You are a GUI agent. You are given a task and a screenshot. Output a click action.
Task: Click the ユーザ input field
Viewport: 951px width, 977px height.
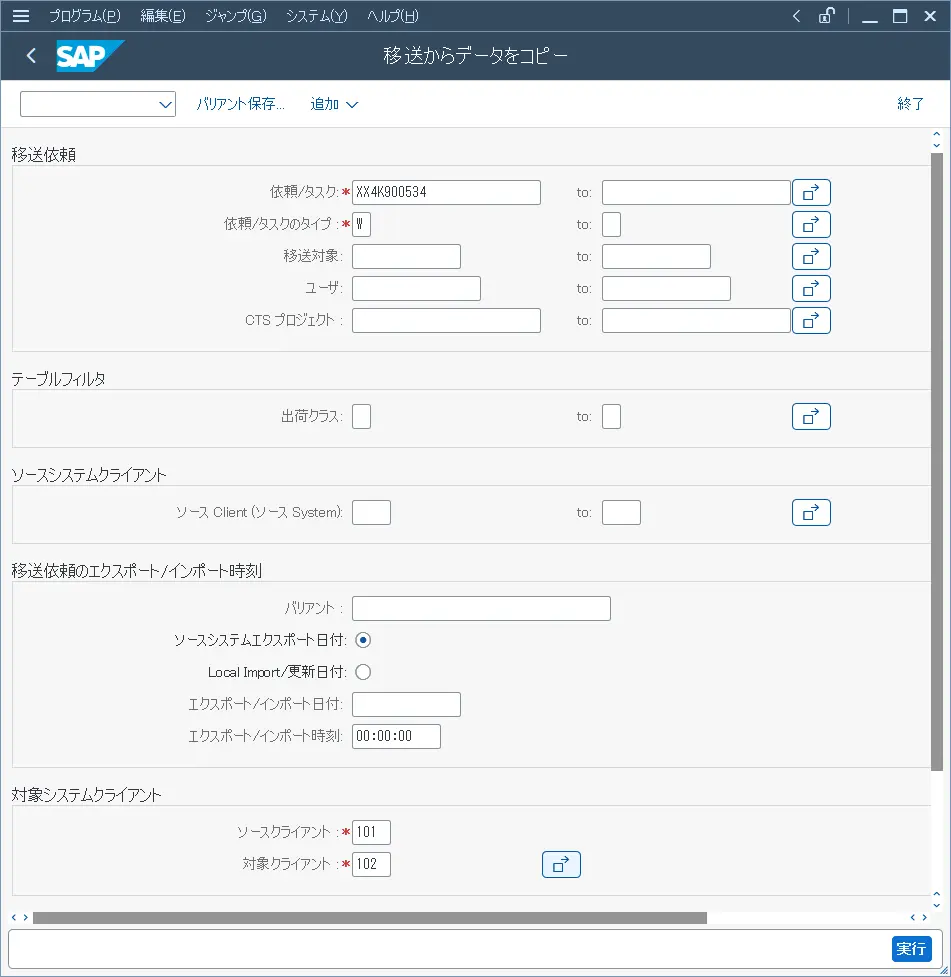pyautogui.click(x=416, y=288)
